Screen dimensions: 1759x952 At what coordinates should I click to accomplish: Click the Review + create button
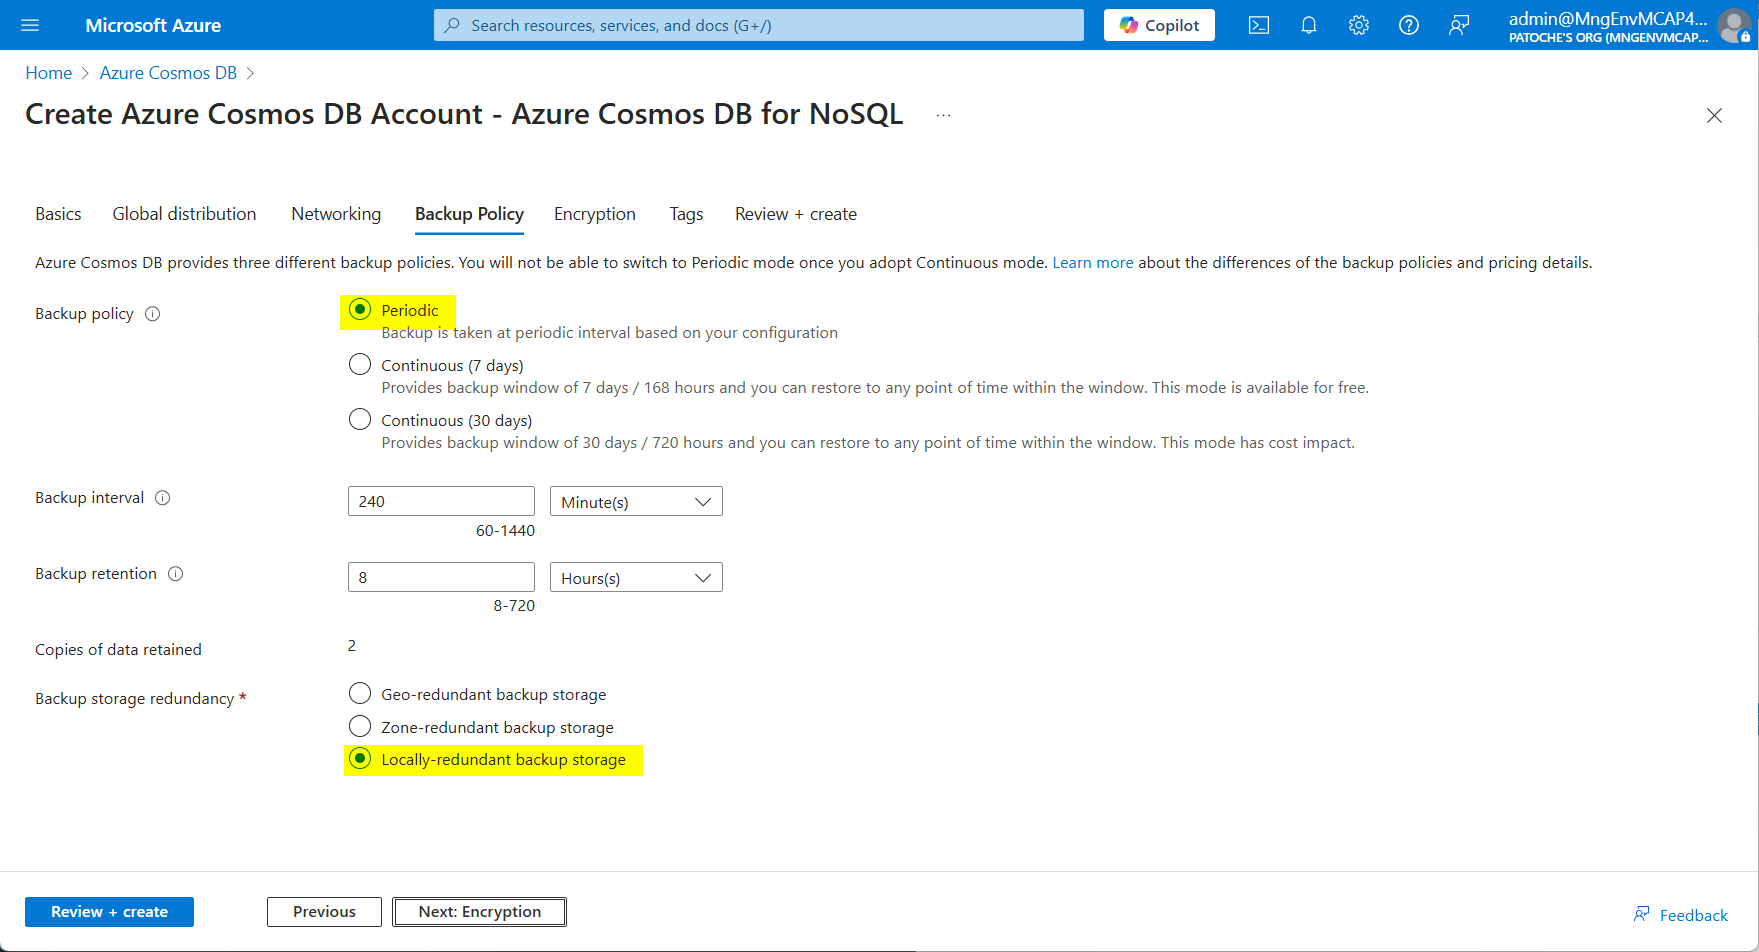point(109,911)
